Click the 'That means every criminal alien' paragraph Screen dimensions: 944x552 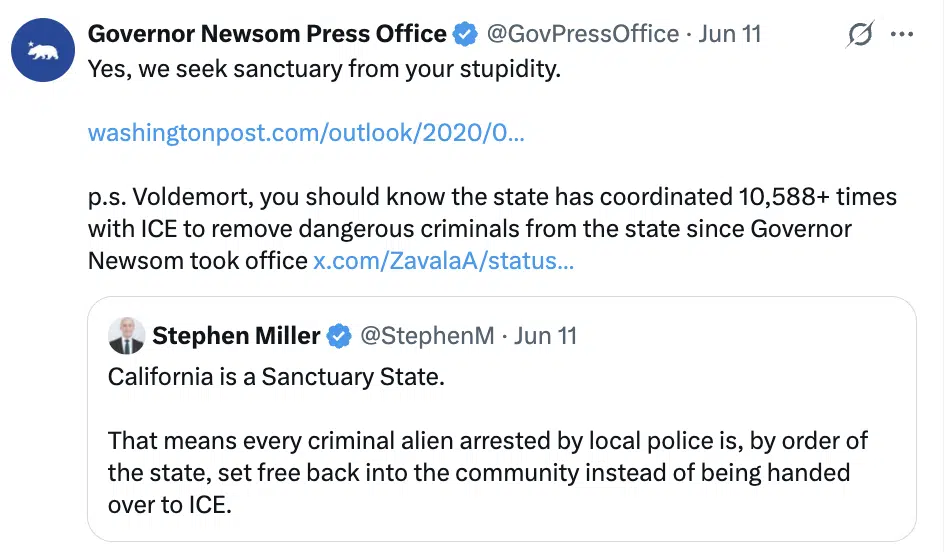[x=488, y=473]
